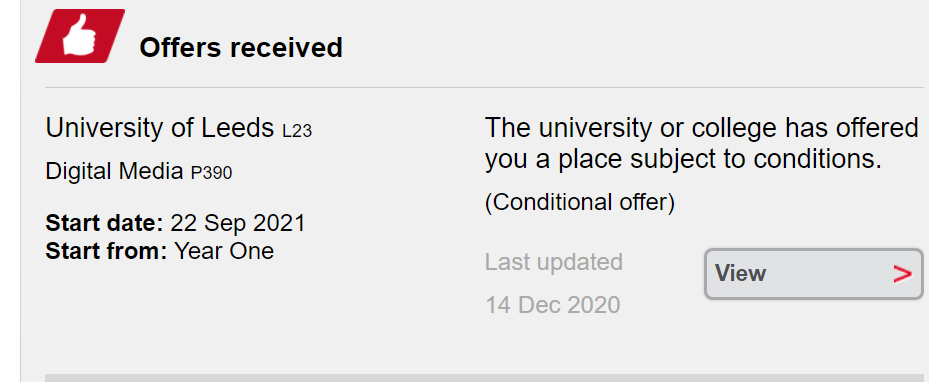Click the Start from label
The image size is (929, 382).
(x=107, y=251)
